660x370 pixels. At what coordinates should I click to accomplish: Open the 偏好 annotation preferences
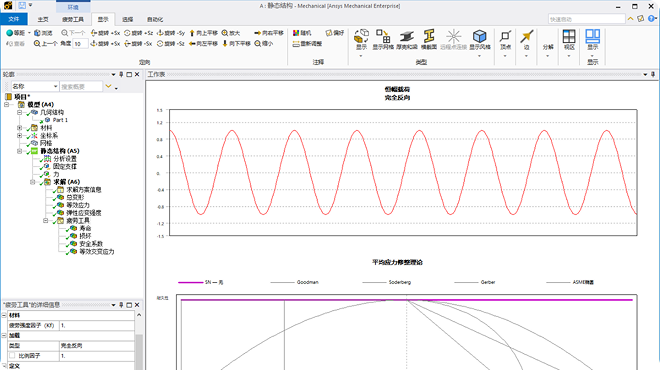(335, 33)
